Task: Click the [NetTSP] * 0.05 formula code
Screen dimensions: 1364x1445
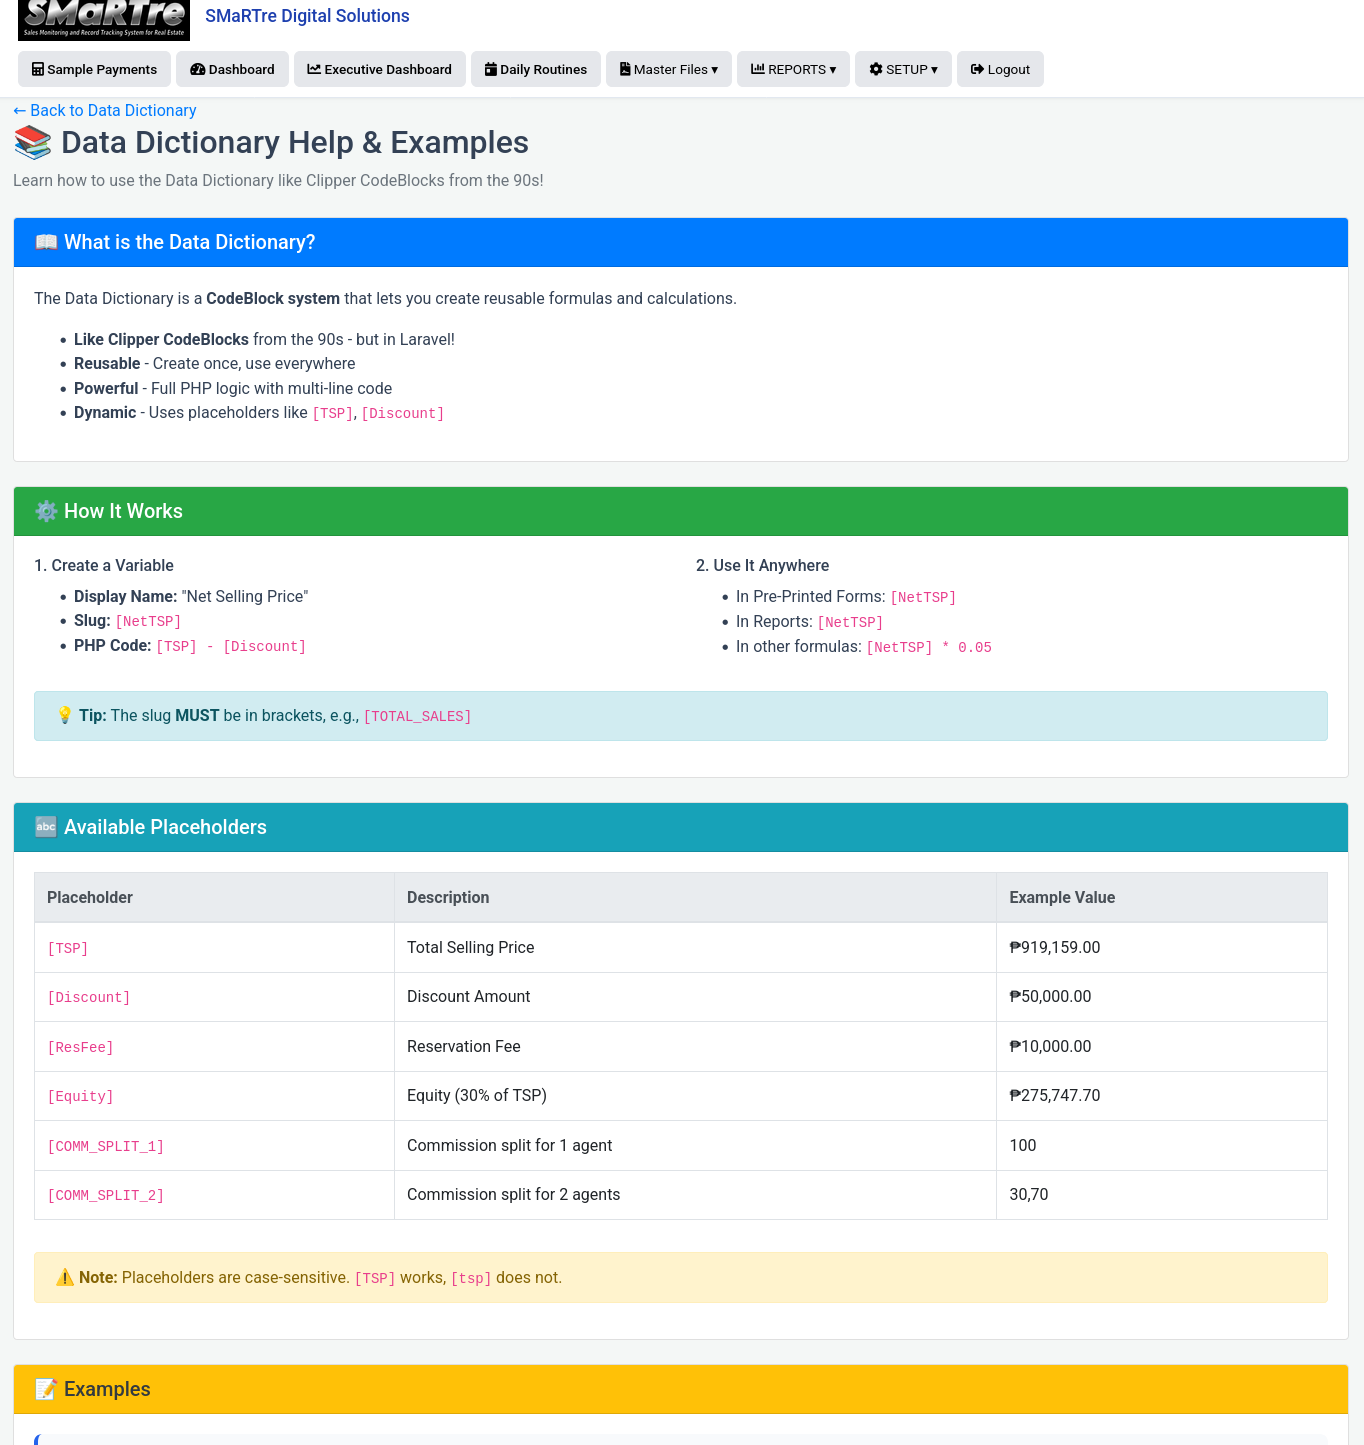Action: tap(929, 647)
